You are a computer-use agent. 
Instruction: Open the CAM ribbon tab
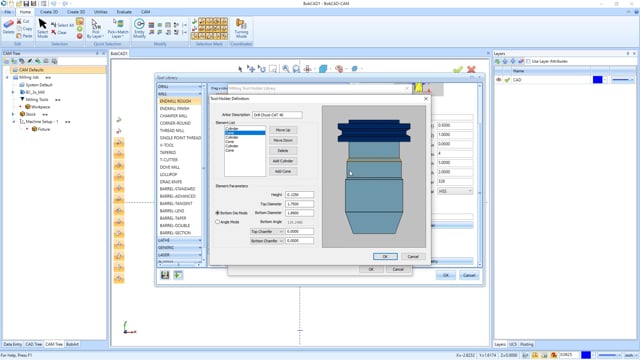point(146,12)
